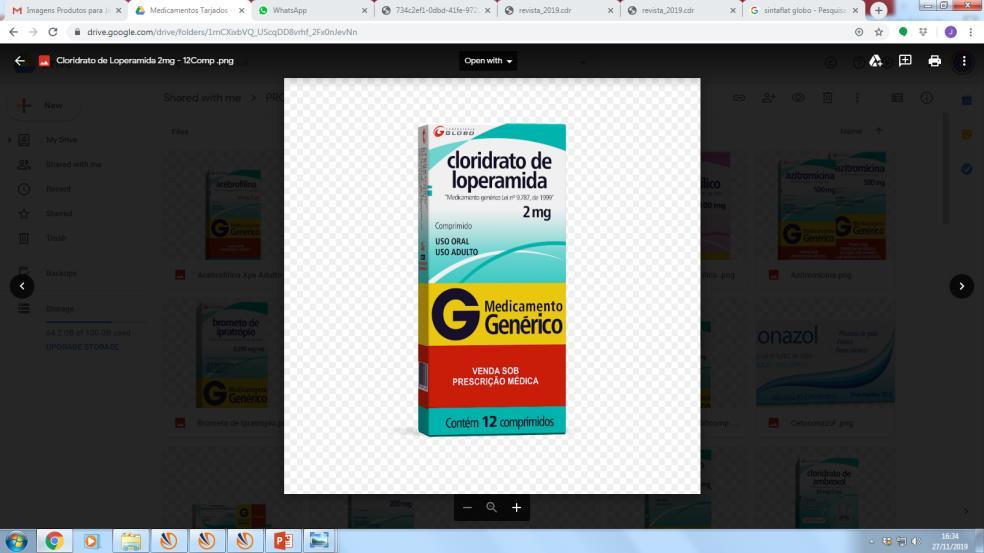The height and width of the screenshot is (553, 984).
Task: Open the Chrome profile avatar
Action: click(950, 32)
